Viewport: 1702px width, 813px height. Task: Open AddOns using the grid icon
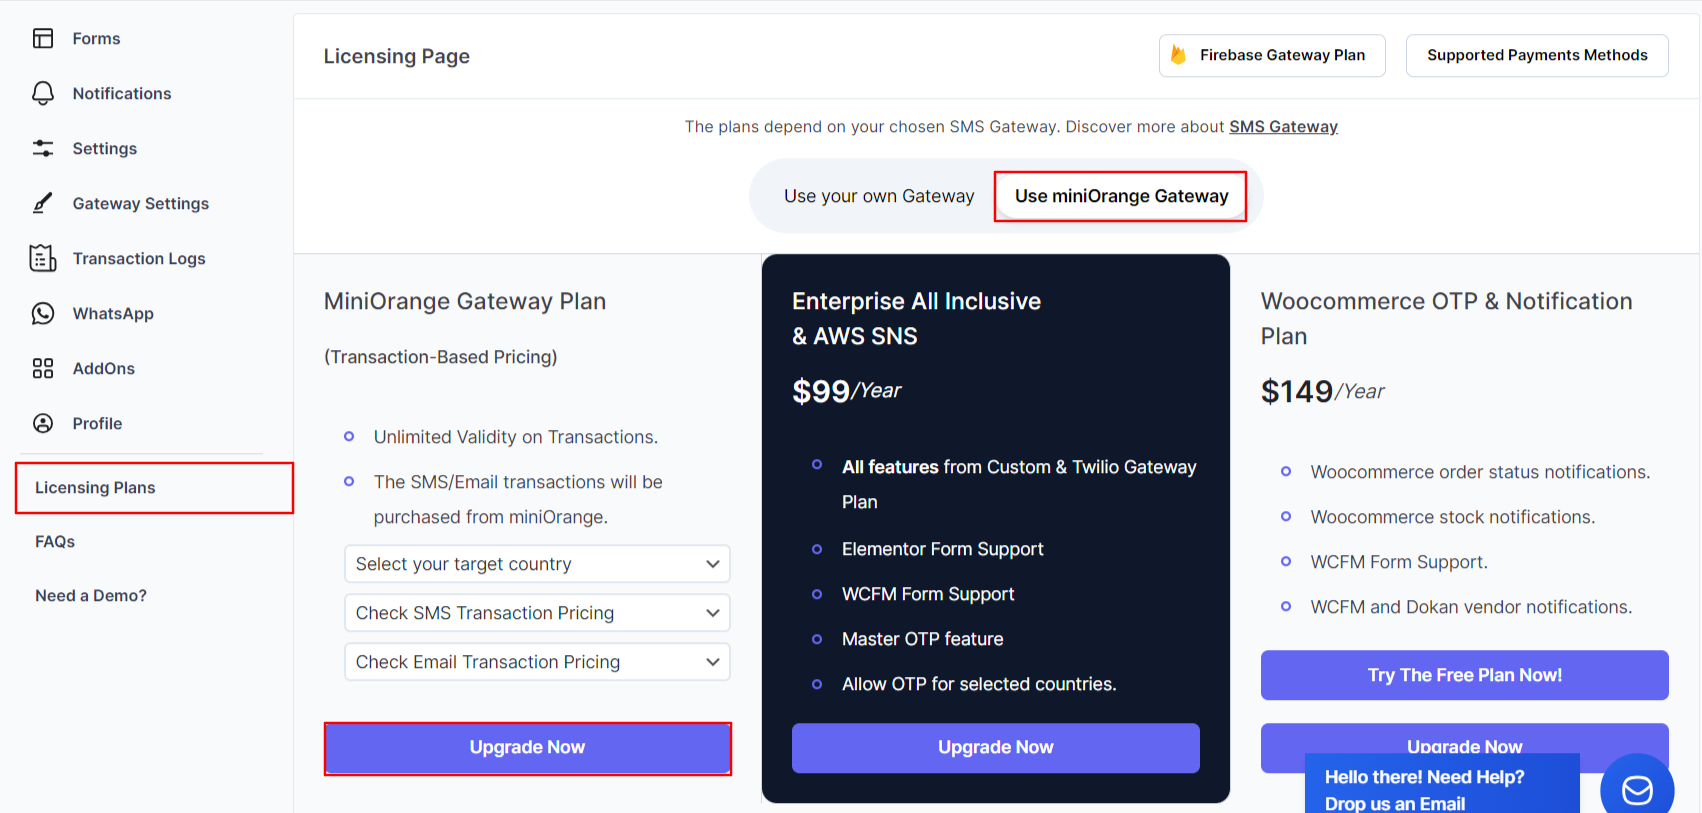pyautogui.click(x=43, y=368)
